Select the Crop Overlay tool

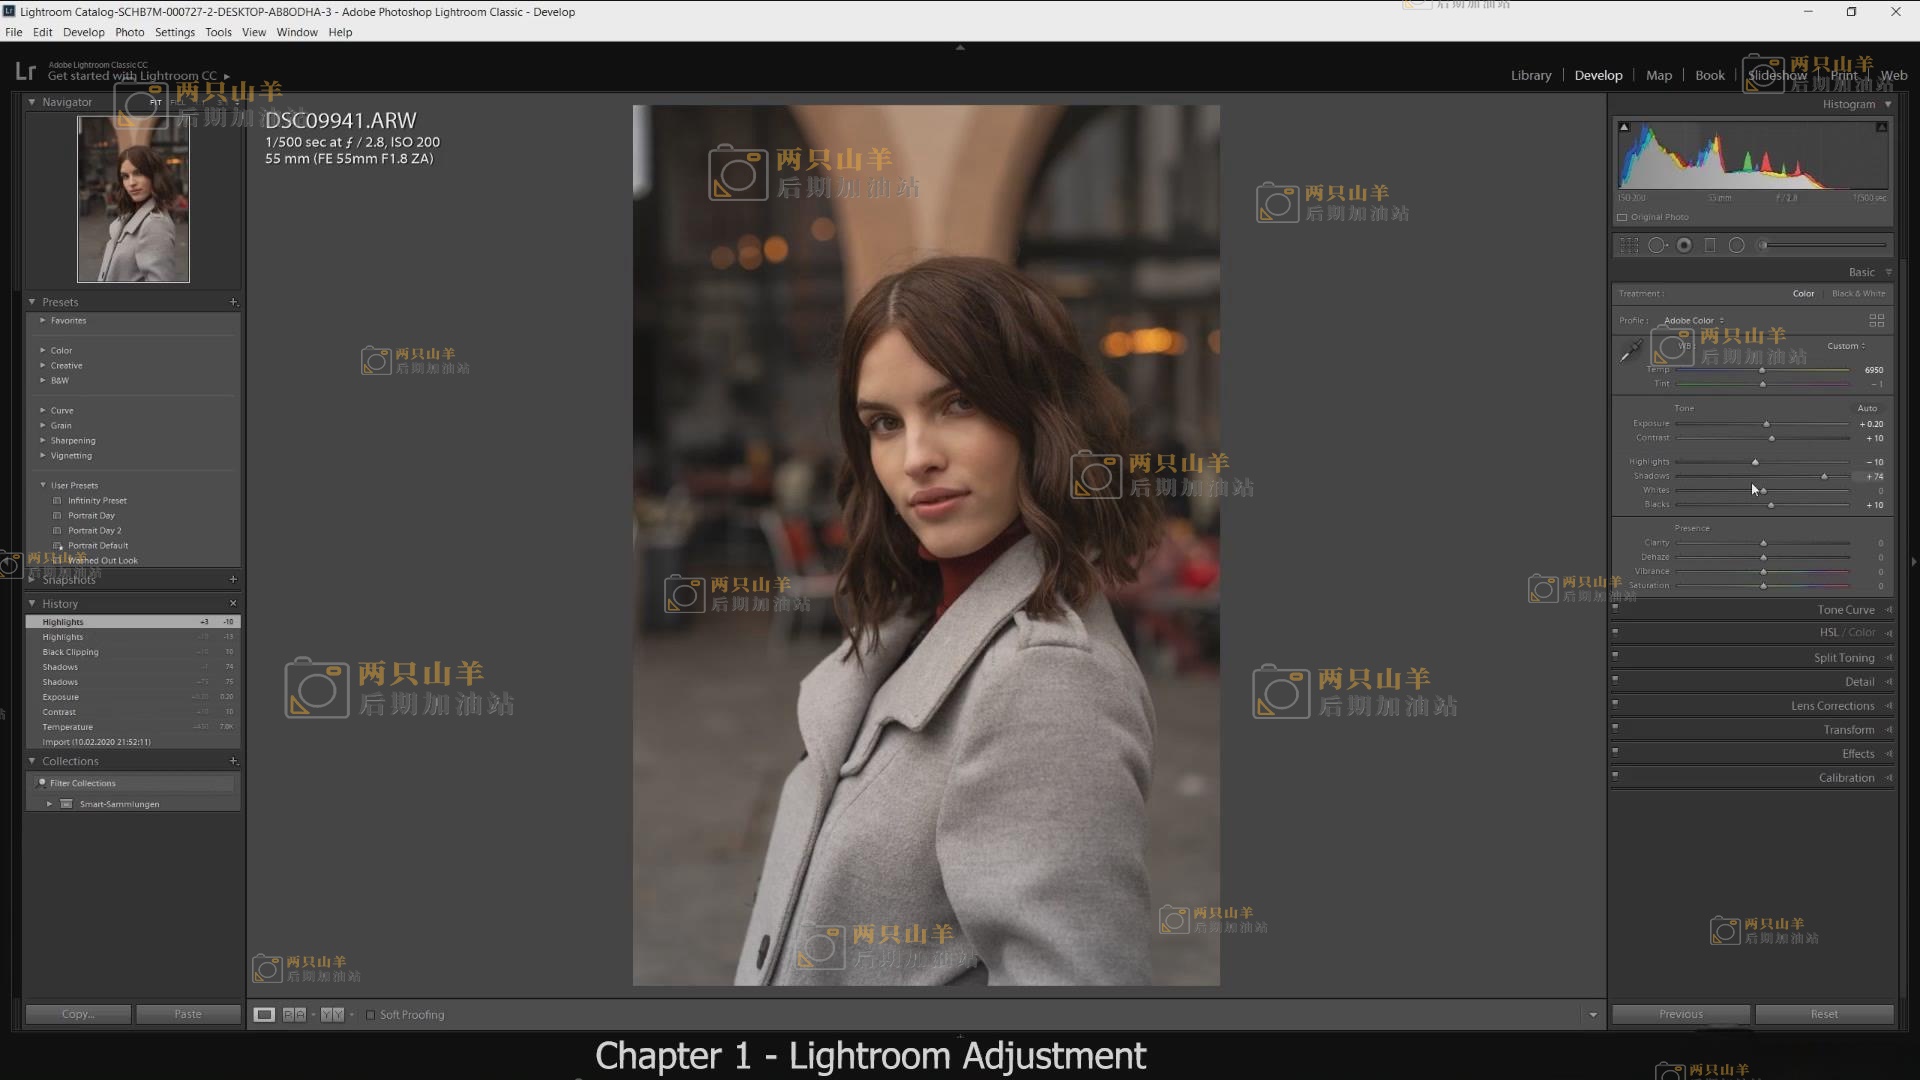click(1629, 245)
